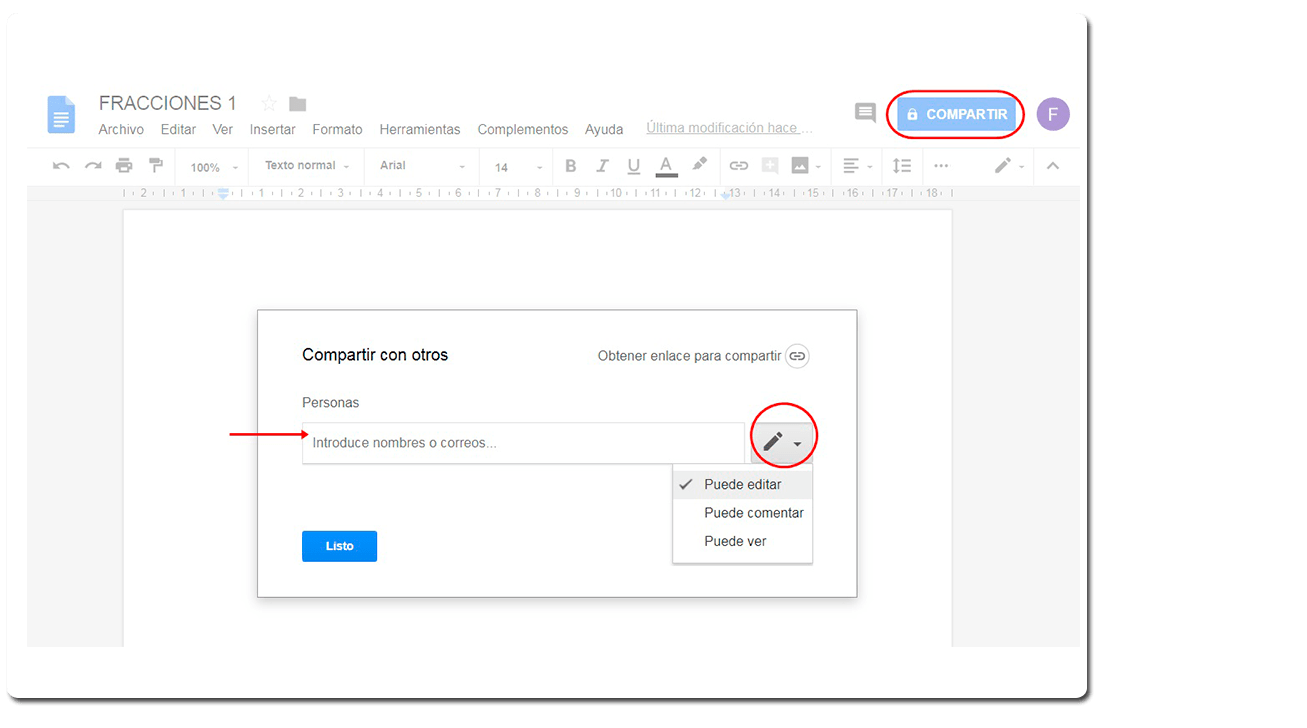Click the move to folder icon
This screenshot has height=728, width=1307.
pos(297,104)
